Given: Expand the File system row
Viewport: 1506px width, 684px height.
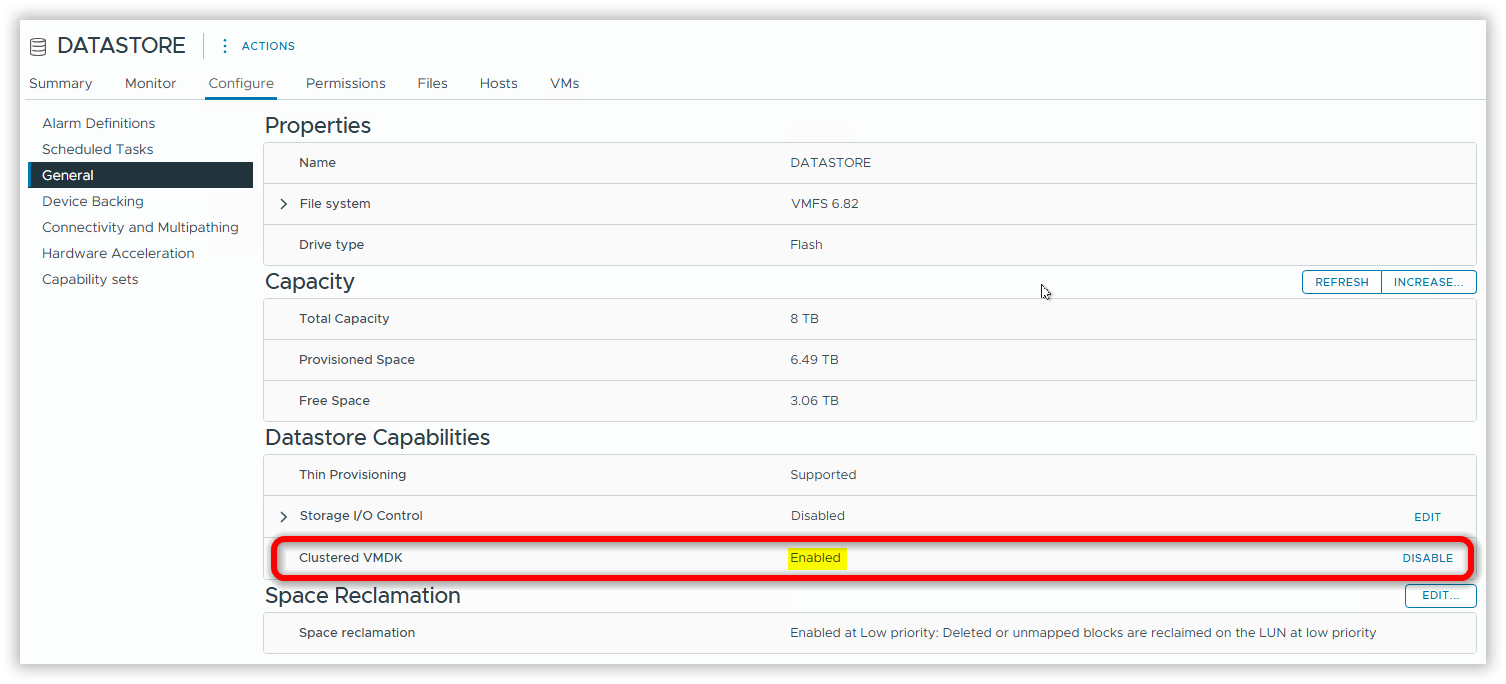Looking at the screenshot, I should tap(284, 204).
